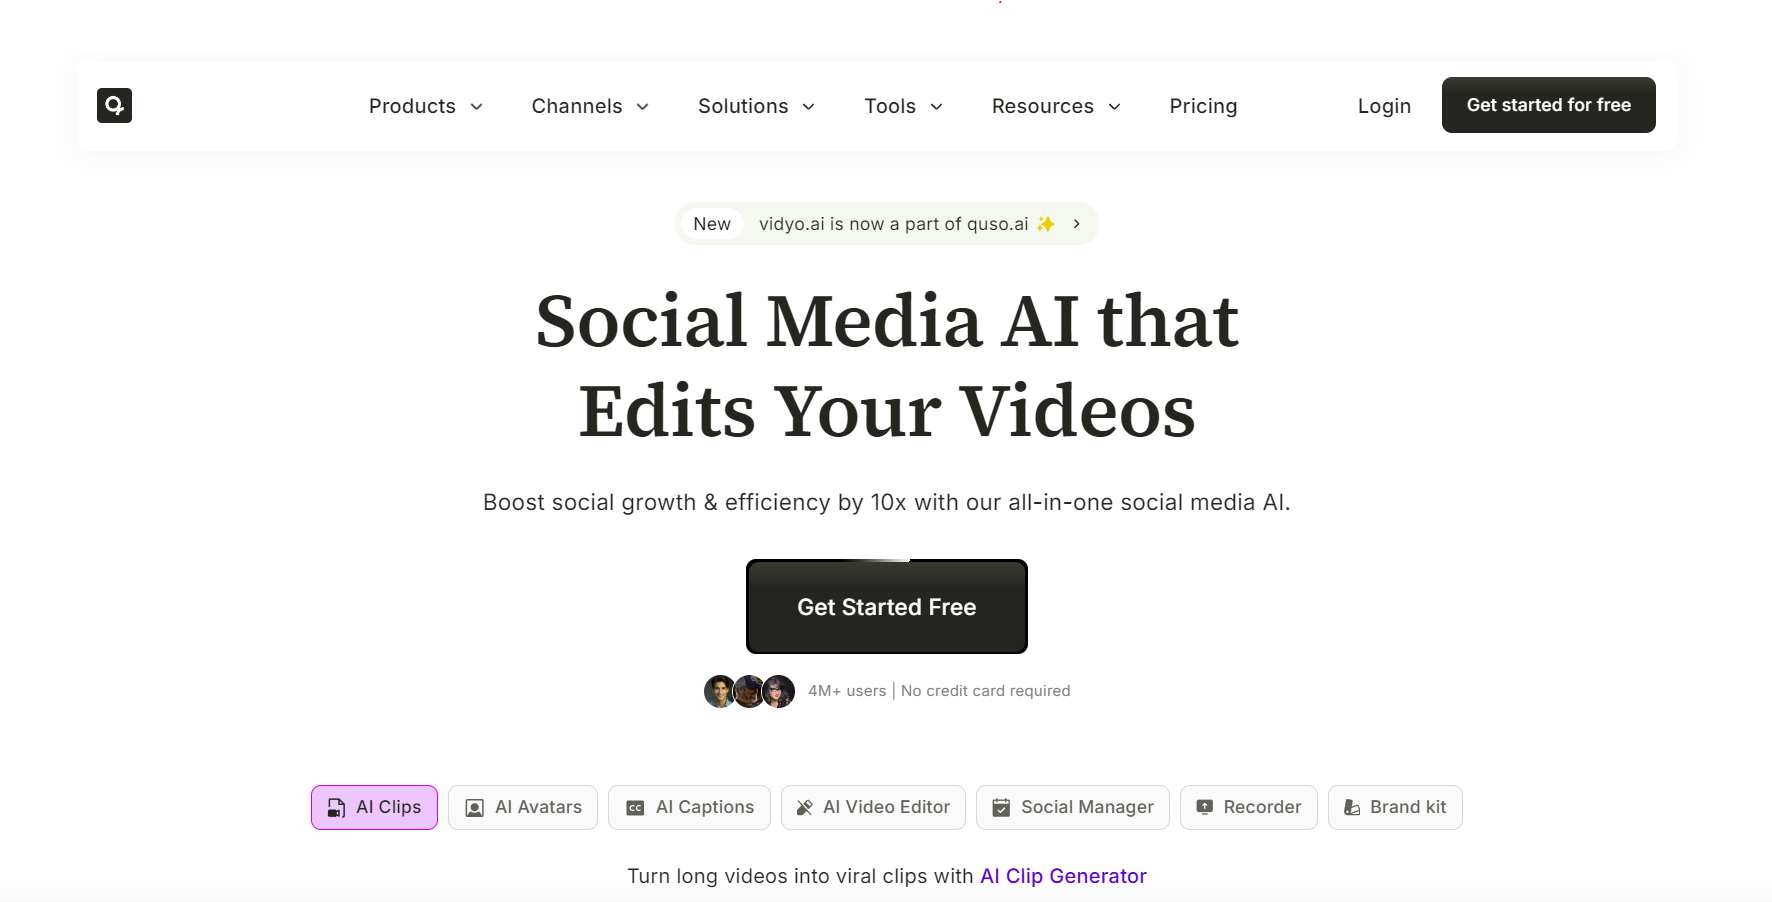Open the Pricing page

coord(1203,106)
